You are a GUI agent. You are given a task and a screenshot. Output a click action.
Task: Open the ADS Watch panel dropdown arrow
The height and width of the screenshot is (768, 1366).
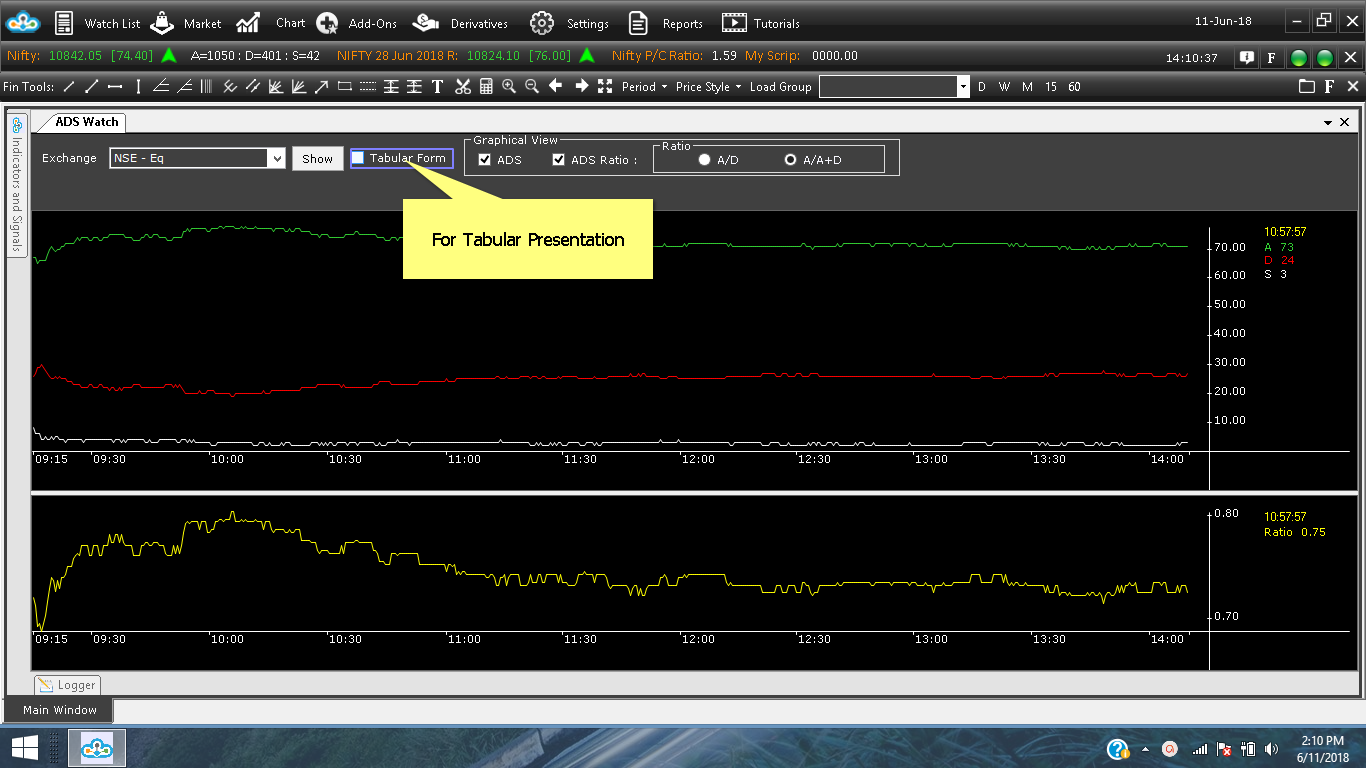tap(1328, 122)
